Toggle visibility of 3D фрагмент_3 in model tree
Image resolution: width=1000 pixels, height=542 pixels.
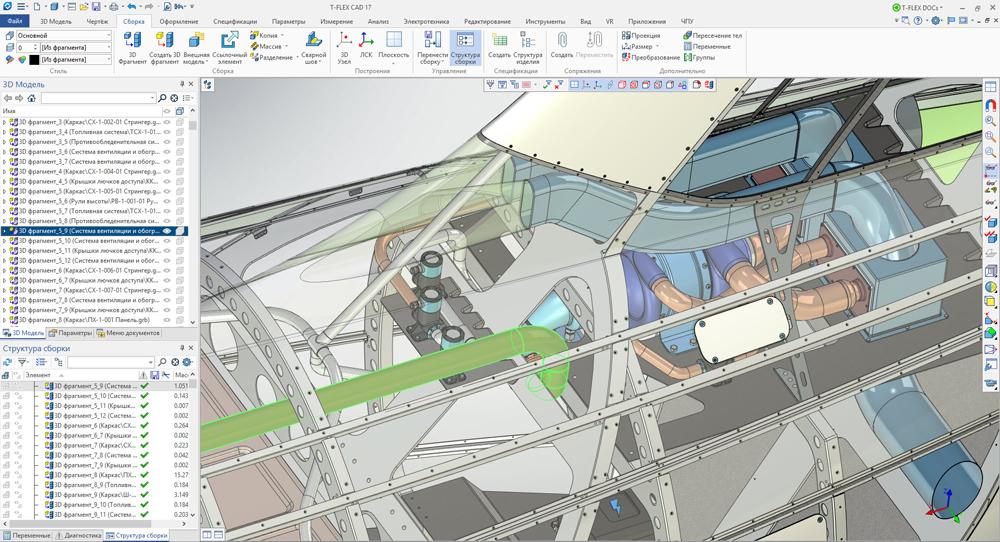[168, 122]
